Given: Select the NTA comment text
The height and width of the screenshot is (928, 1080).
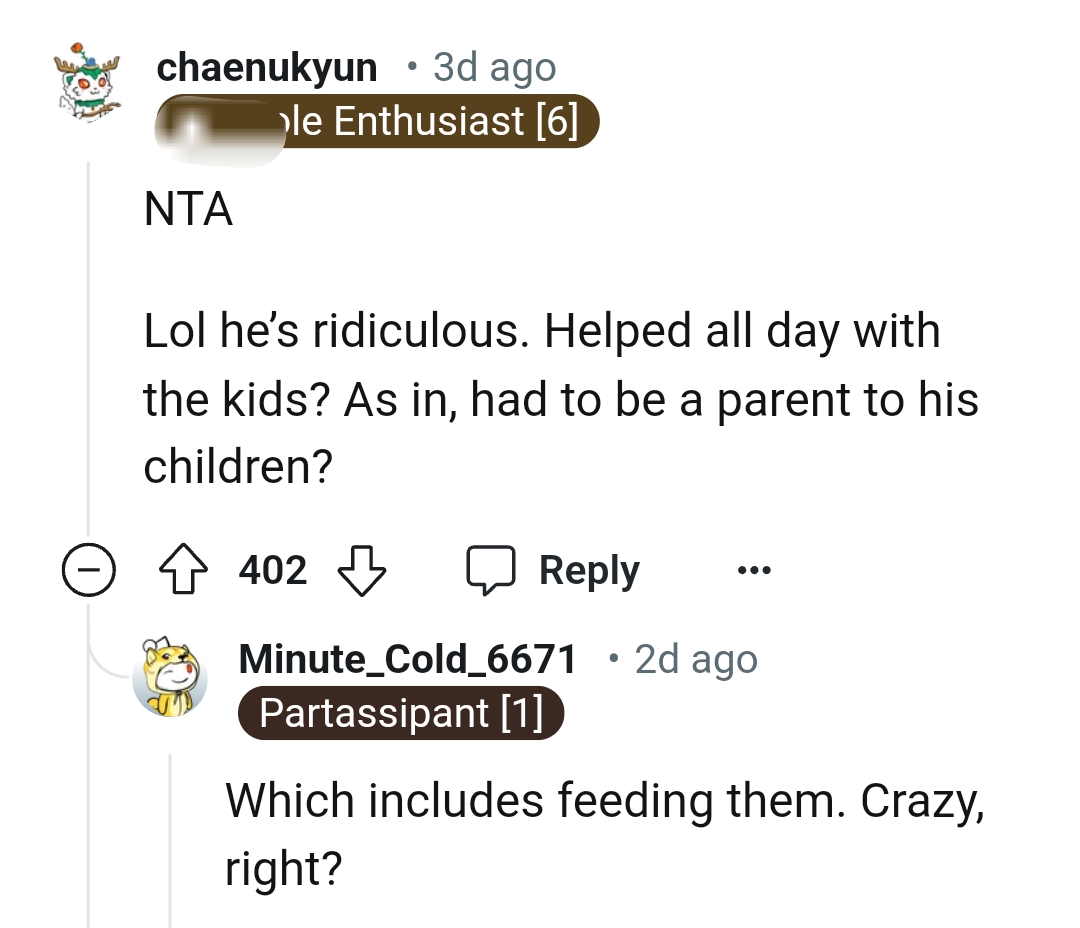Looking at the screenshot, I should tap(188, 210).
